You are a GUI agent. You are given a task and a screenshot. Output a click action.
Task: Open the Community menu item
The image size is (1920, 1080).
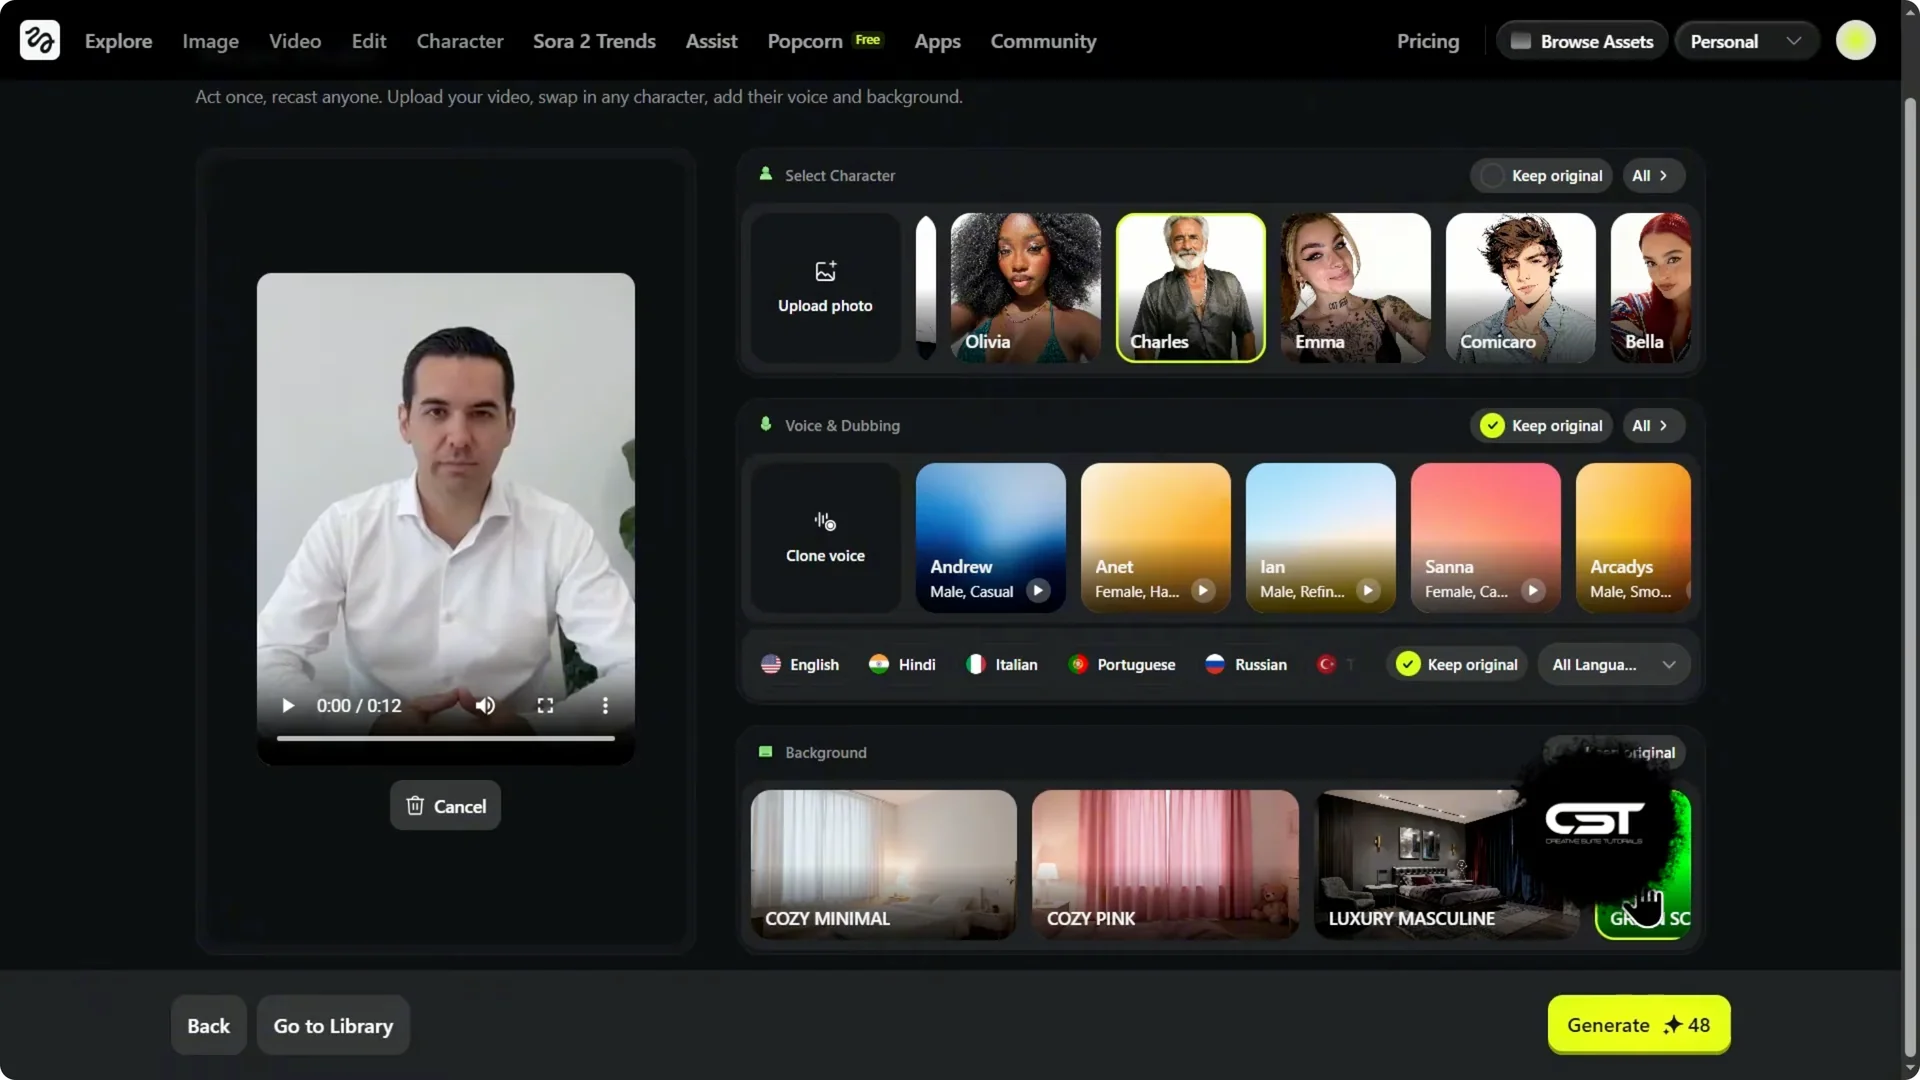1043,41
